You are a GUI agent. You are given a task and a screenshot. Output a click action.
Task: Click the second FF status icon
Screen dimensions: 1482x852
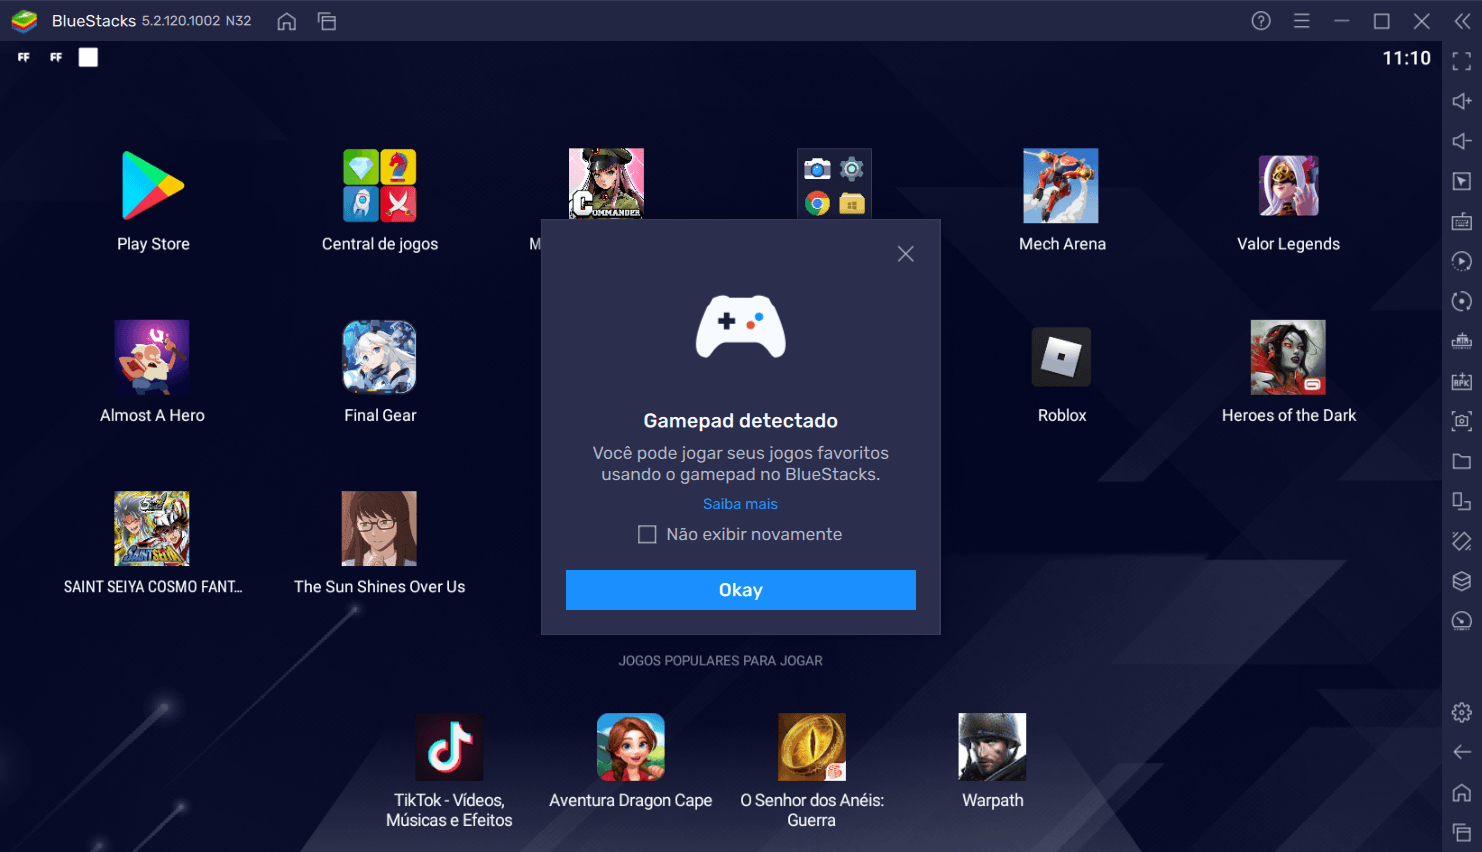(x=56, y=58)
